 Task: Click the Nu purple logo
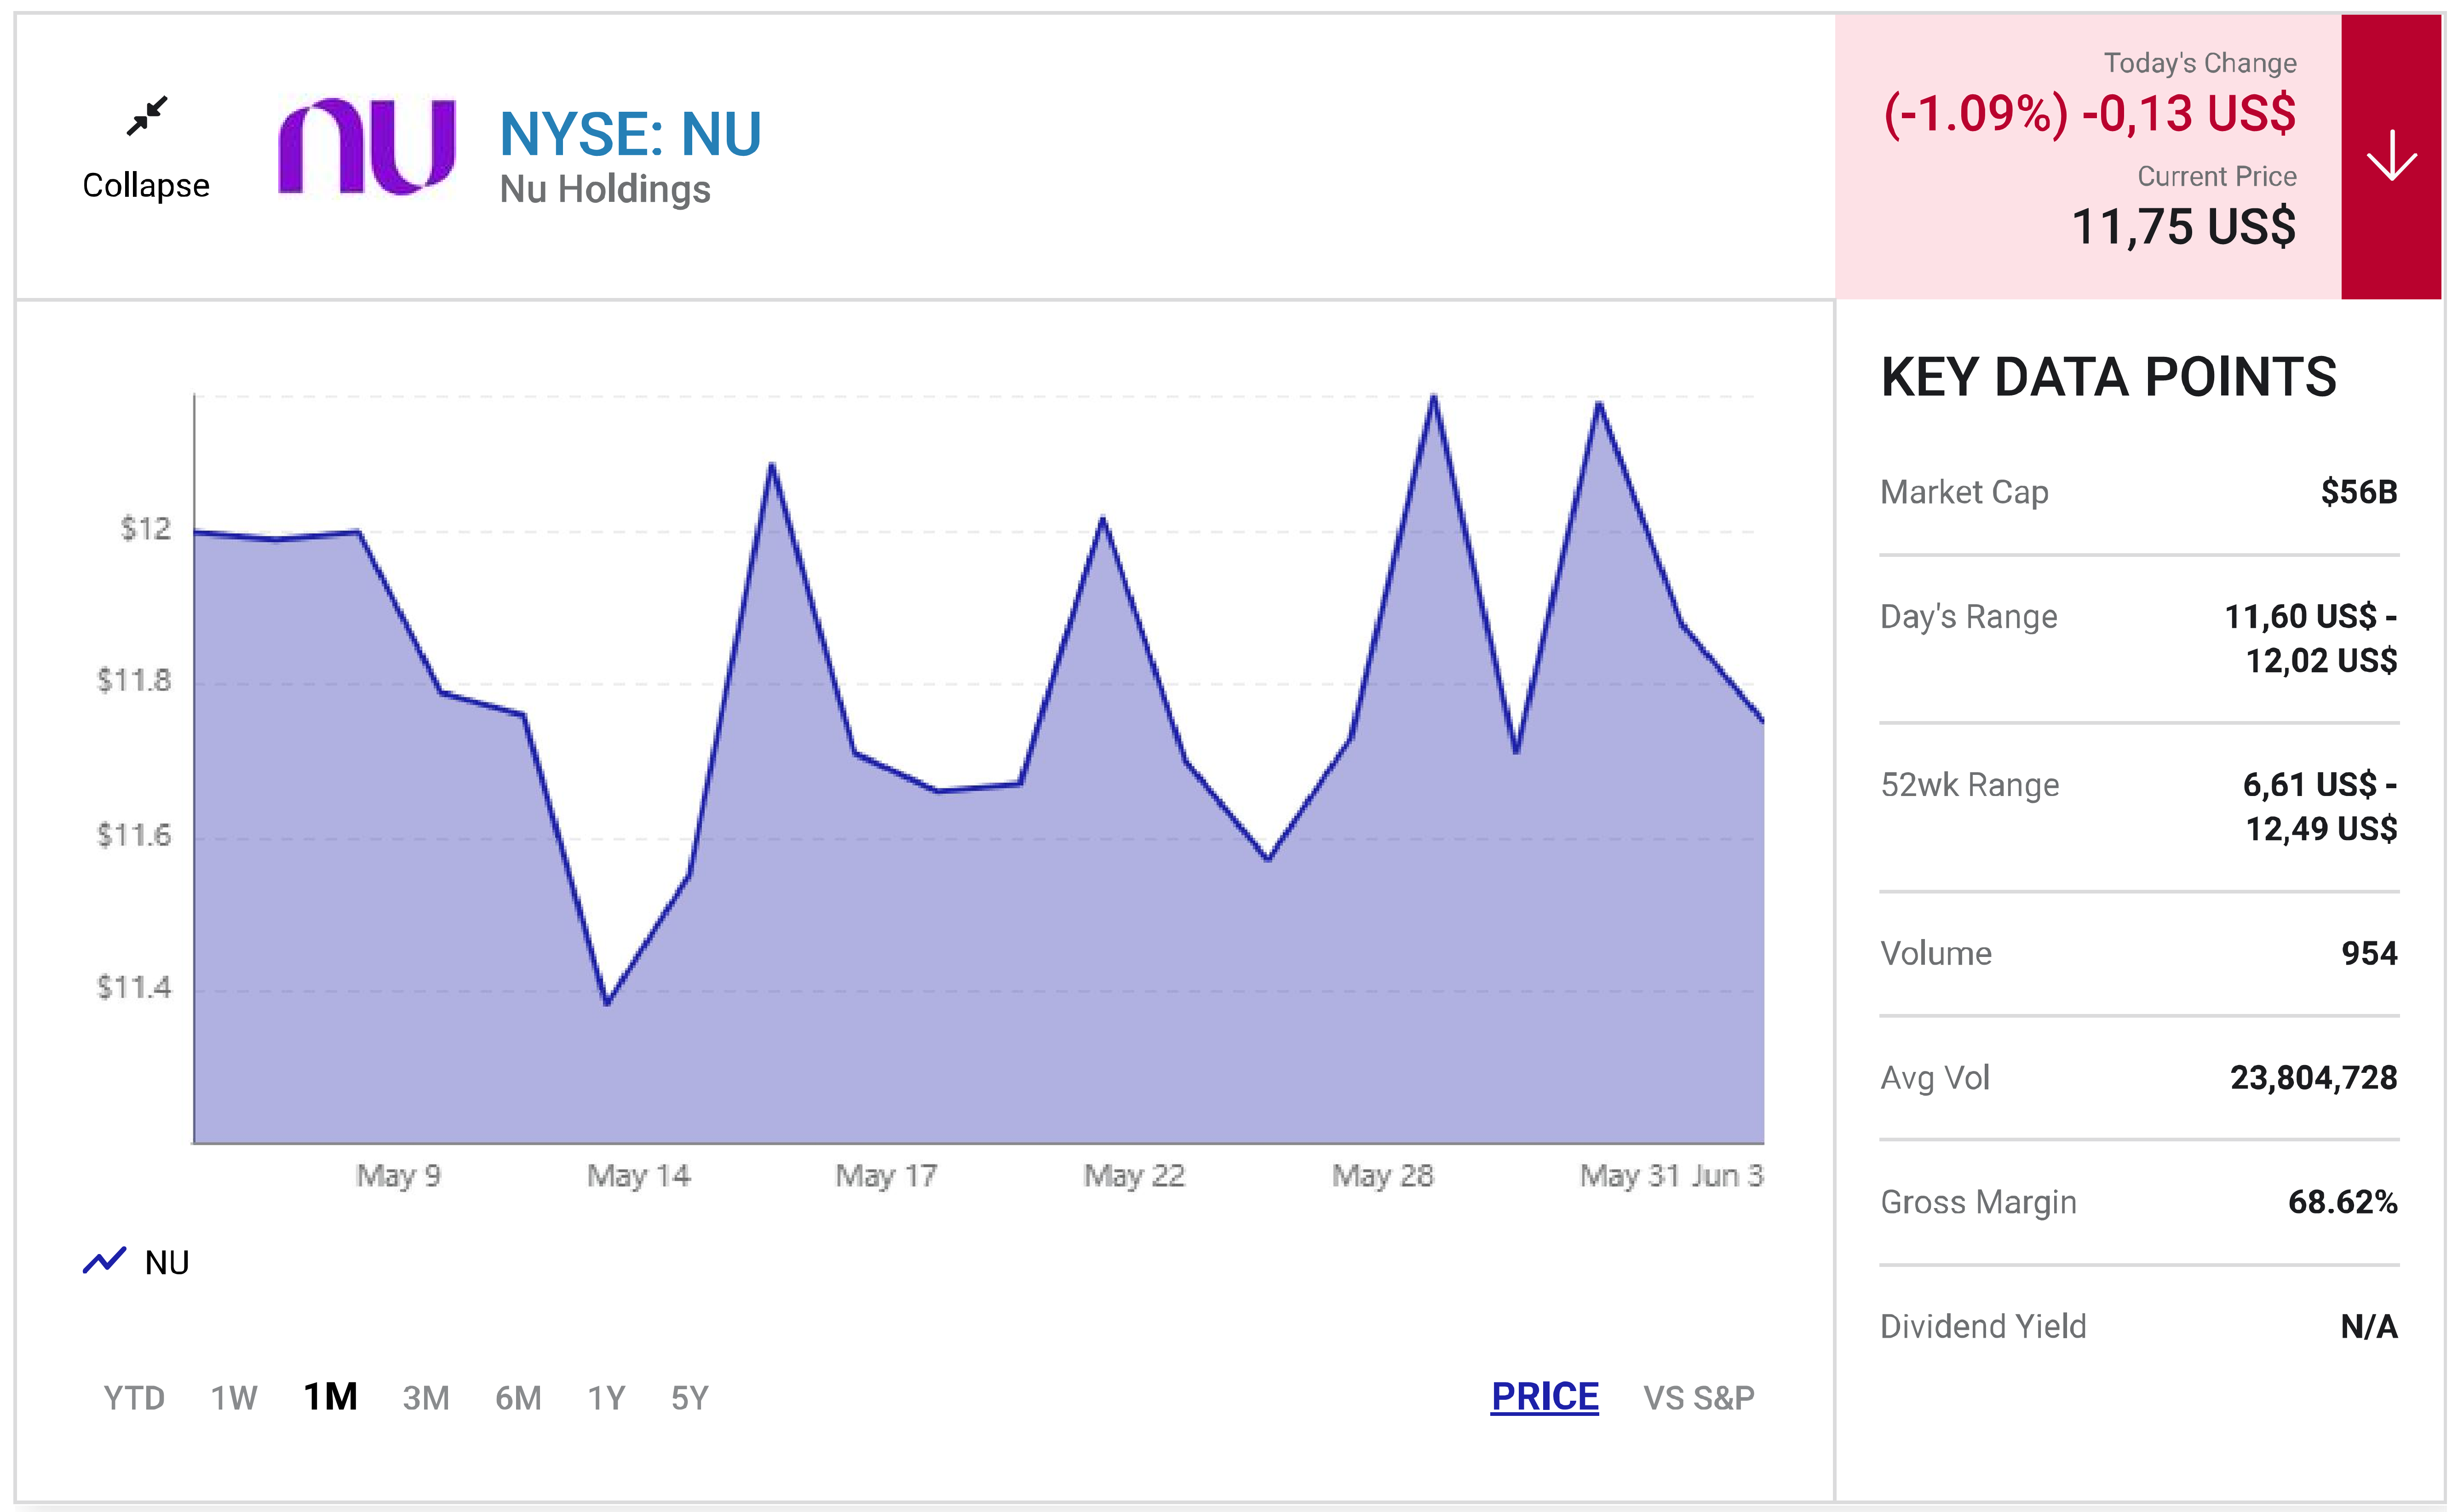pos(367,146)
